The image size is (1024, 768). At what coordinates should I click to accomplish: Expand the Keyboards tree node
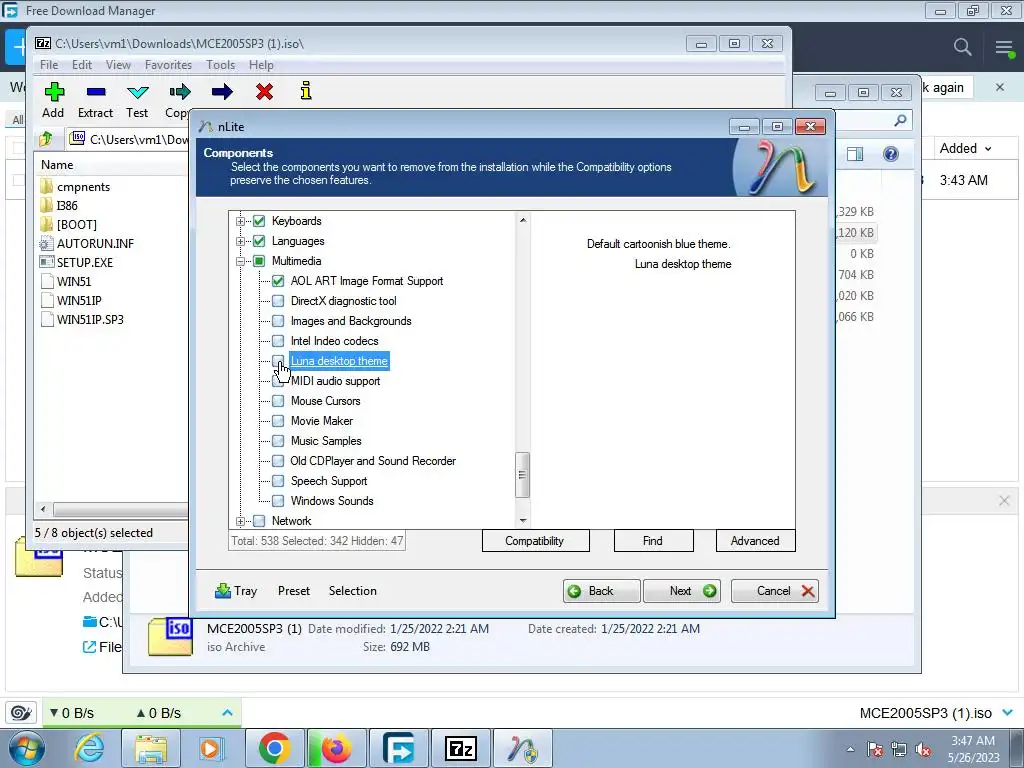(x=240, y=221)
